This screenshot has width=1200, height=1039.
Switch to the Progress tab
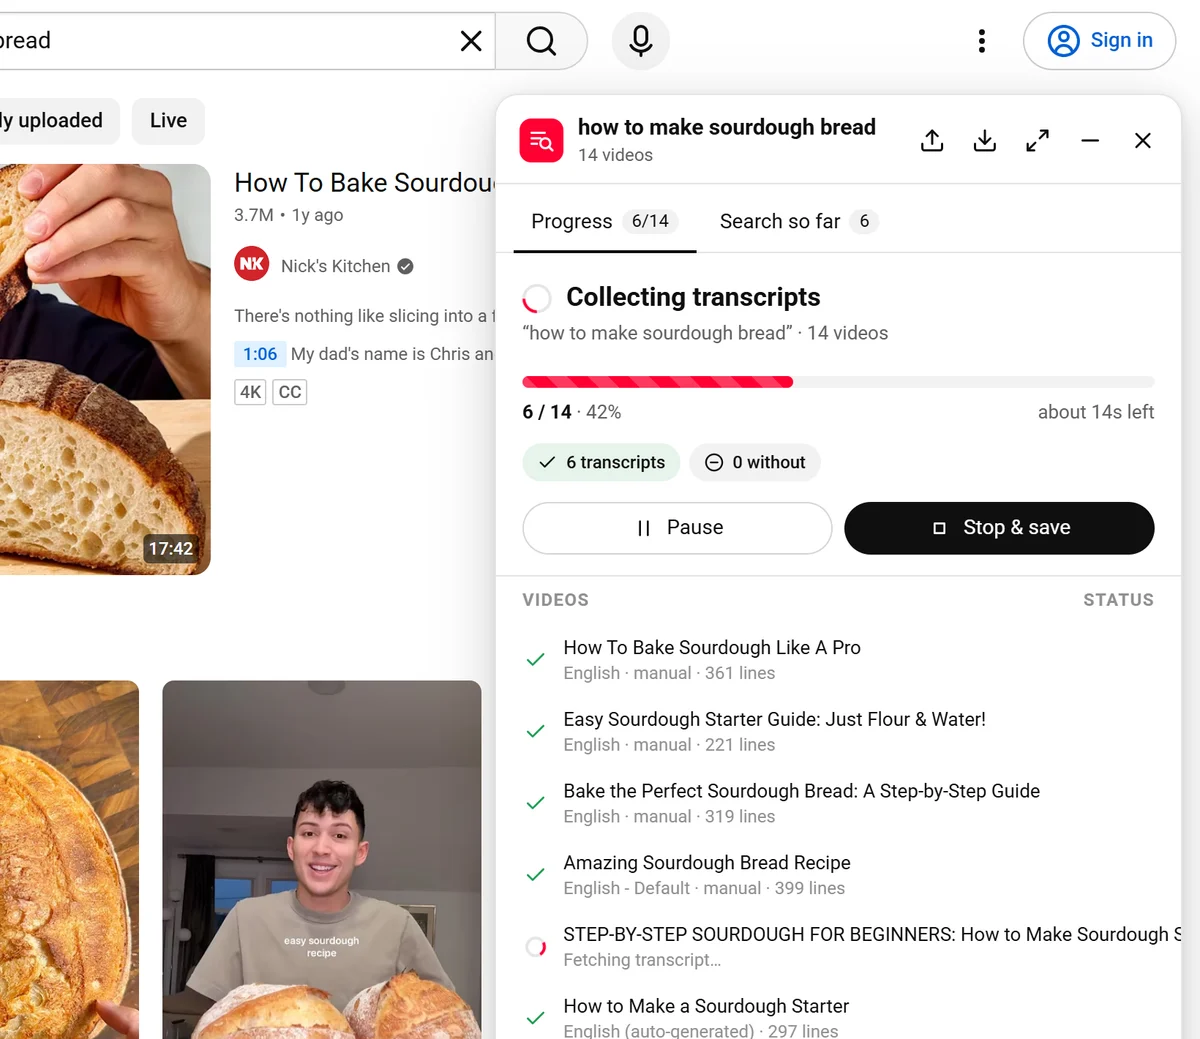605,221
